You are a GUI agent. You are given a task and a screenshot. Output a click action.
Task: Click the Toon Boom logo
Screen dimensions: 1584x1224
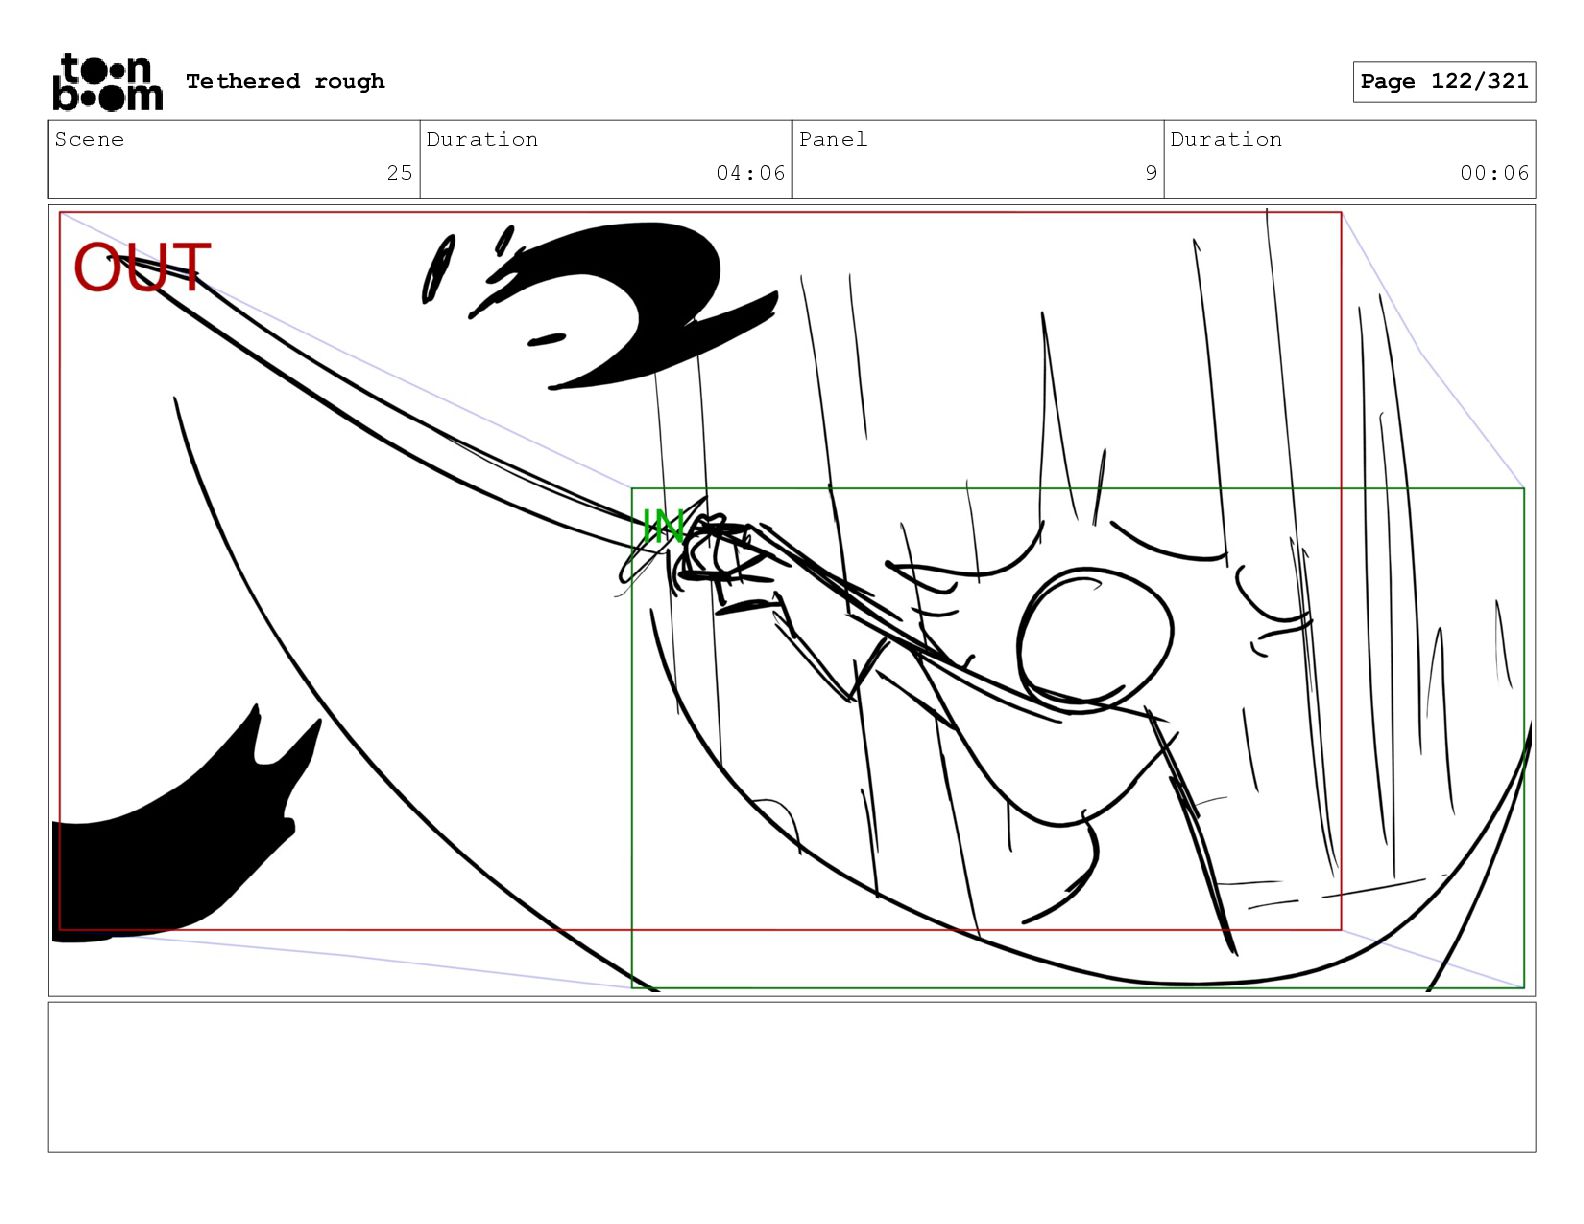pos(107,81)
